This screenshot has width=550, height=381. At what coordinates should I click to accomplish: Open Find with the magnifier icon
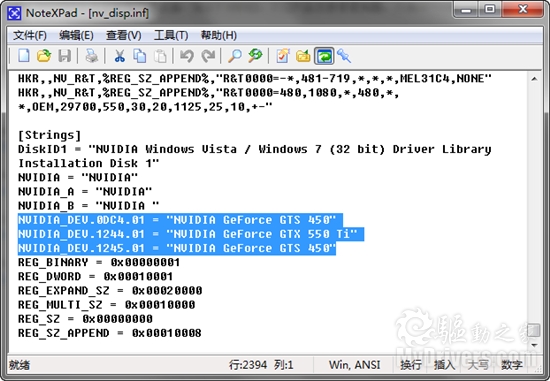tap(235, 56)
